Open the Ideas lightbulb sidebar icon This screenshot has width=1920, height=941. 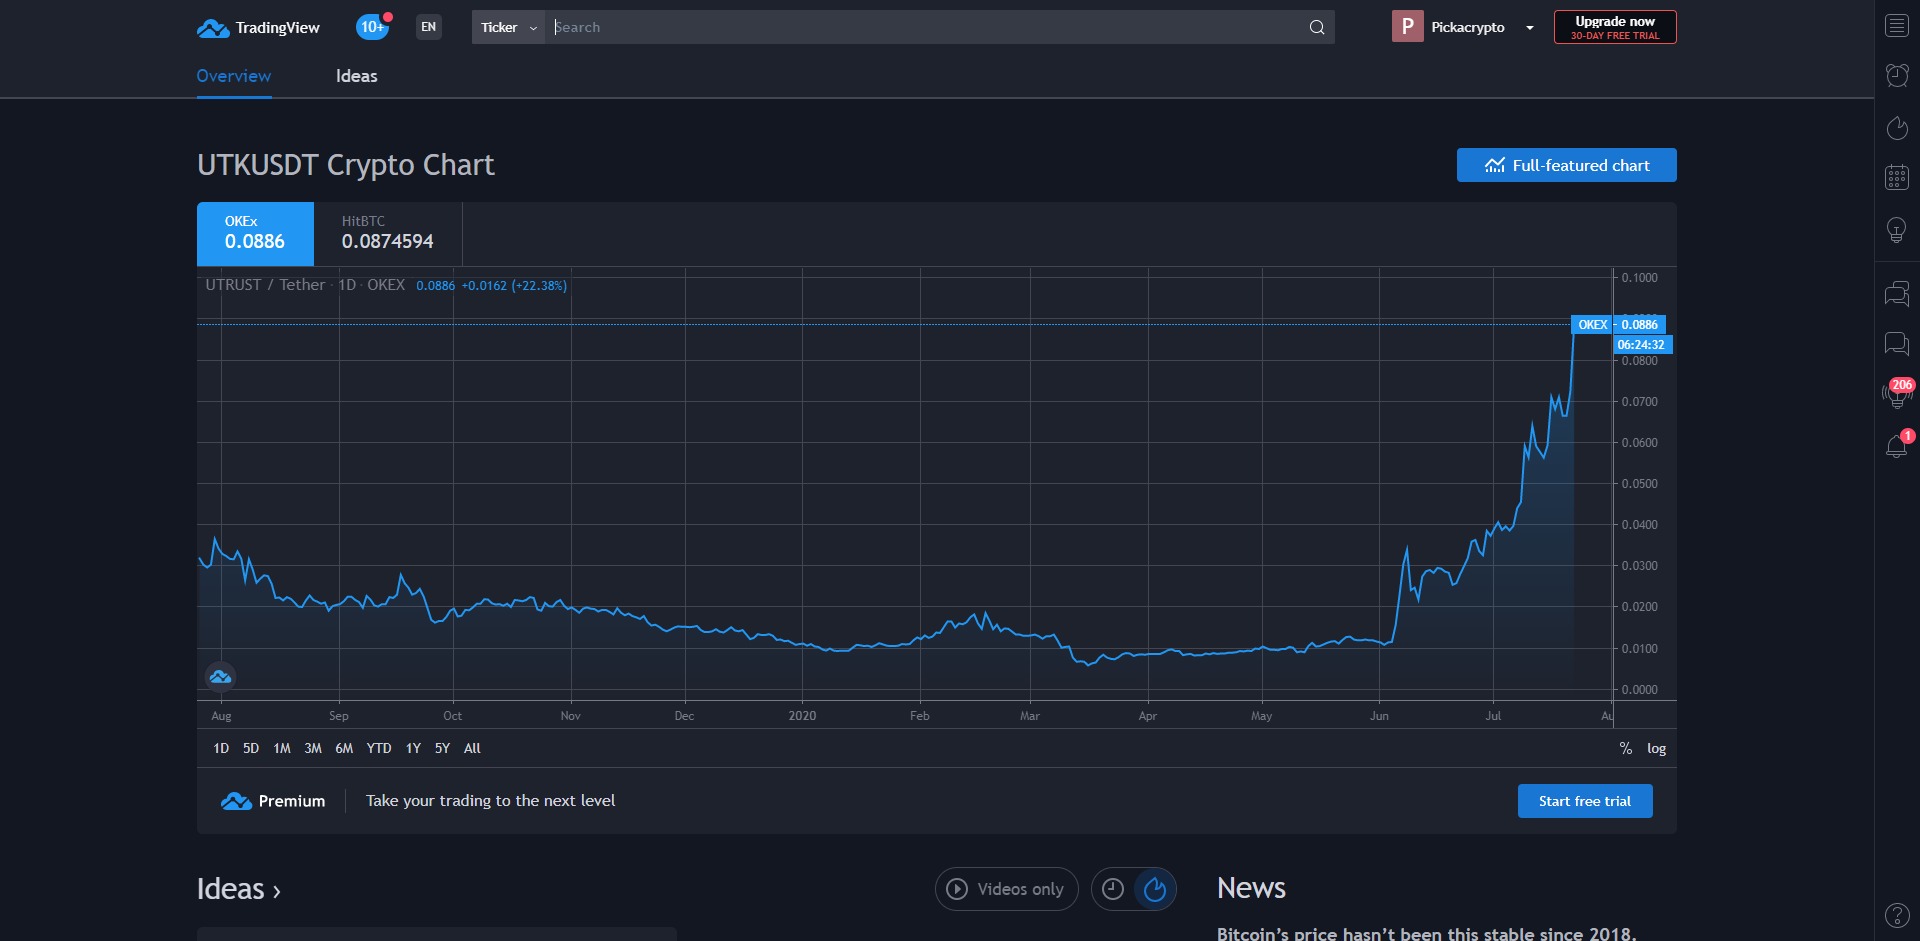coord(1897,230)
